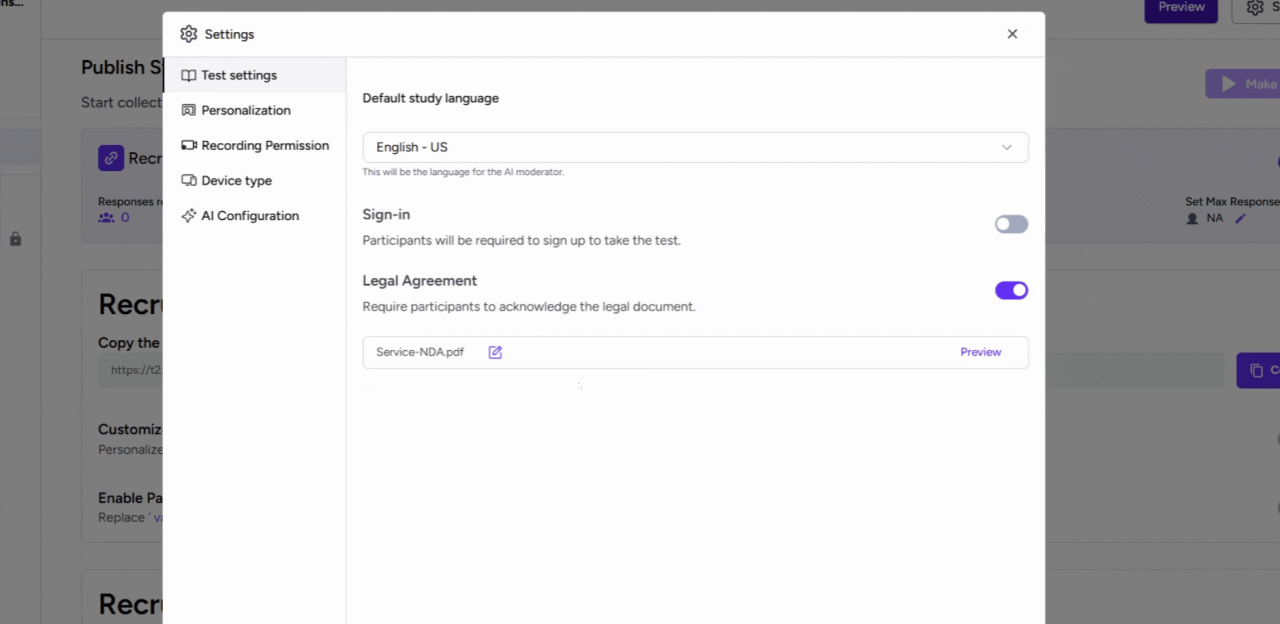1280x624 pixels.
Task: Click the pencil icon beside NA max responses
Action: pos(1240,217)
